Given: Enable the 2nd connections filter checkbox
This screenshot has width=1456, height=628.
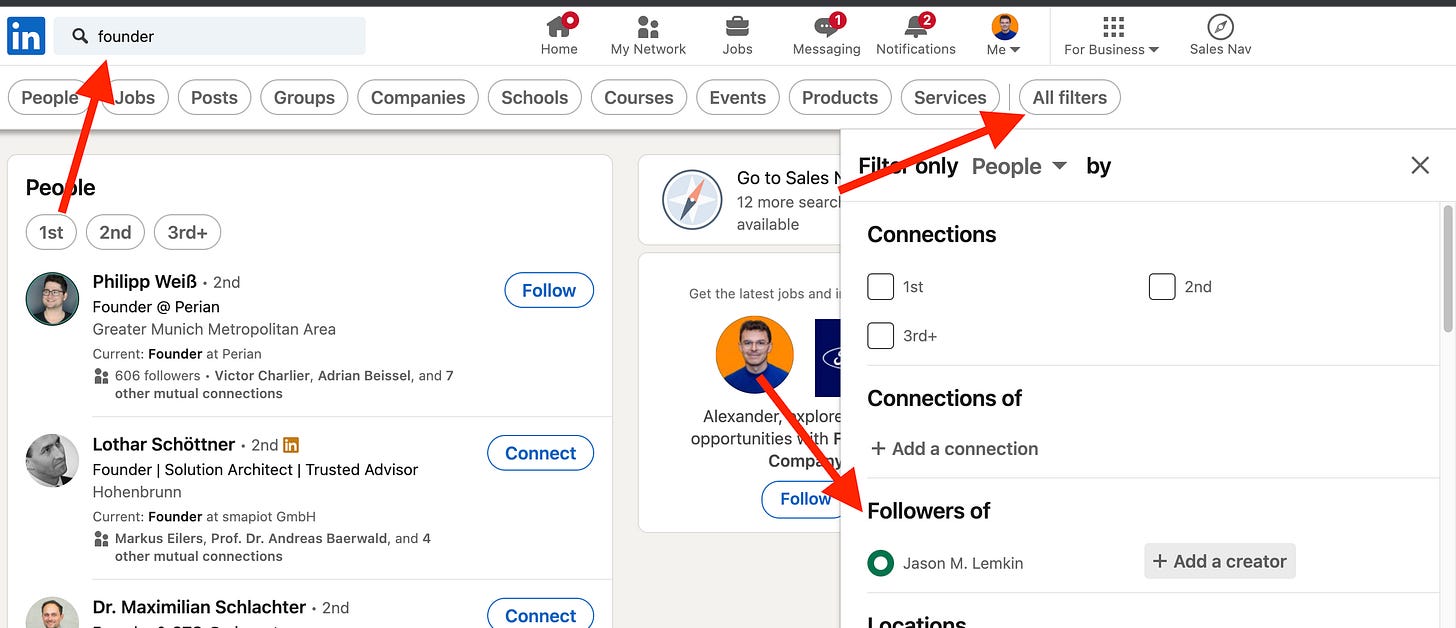Looking at the screenshot, I should coord(1162,287).
